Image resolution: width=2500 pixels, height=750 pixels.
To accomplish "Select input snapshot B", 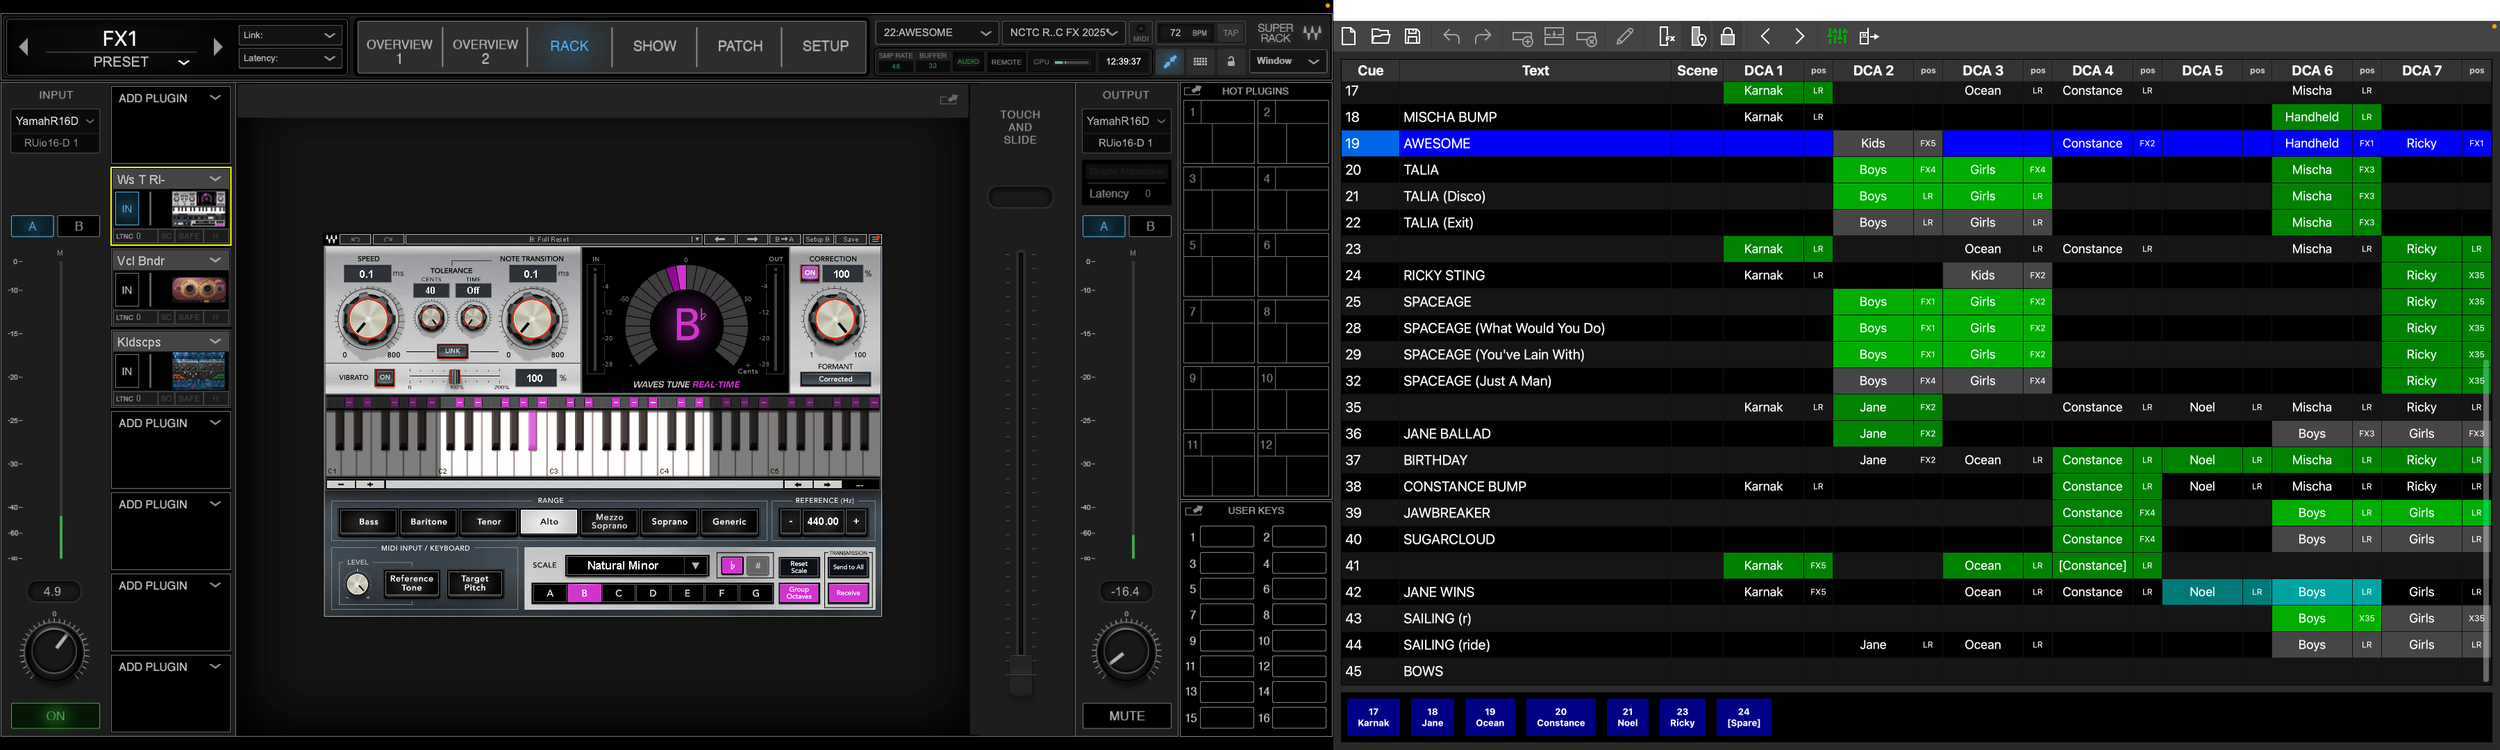I will coord(79,226).
